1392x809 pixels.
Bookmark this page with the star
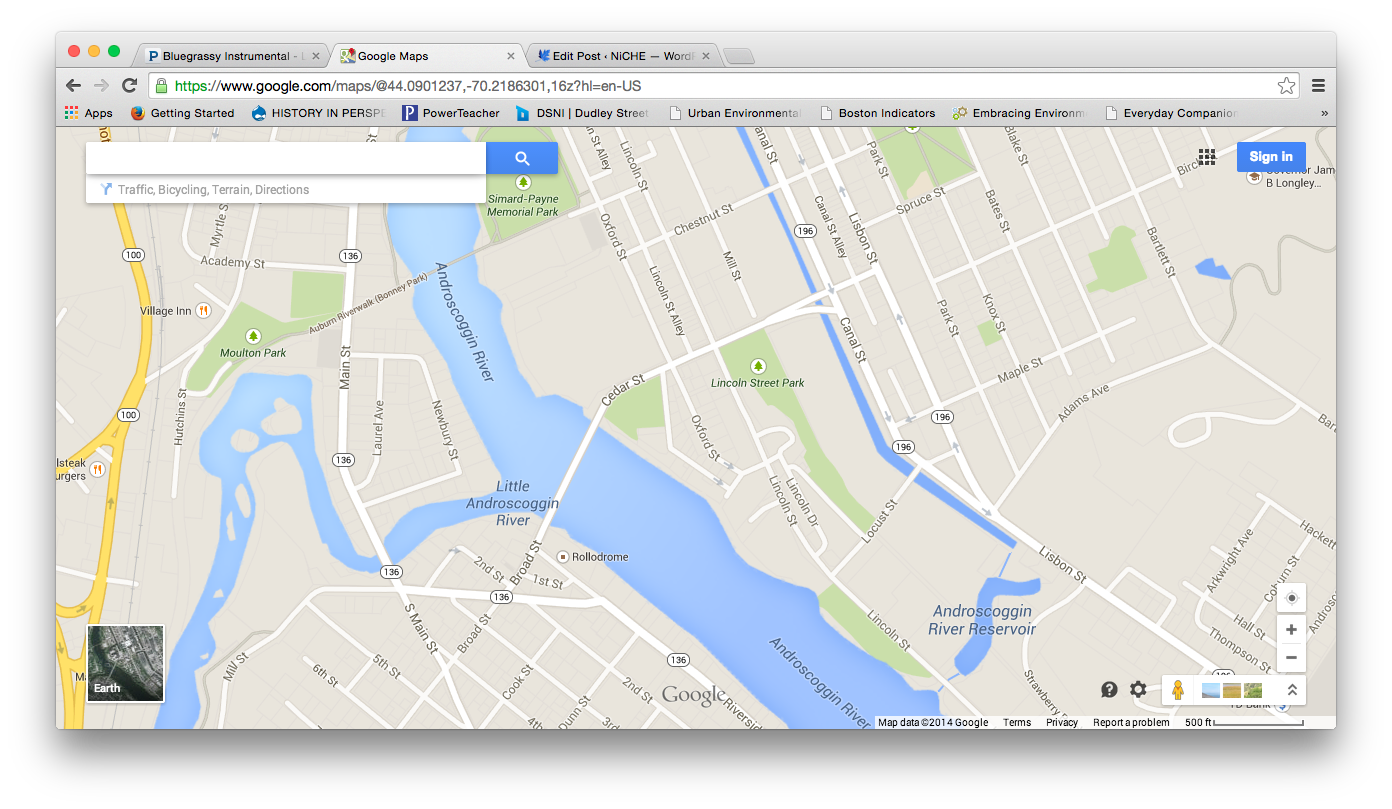[x=1286, y=86]
